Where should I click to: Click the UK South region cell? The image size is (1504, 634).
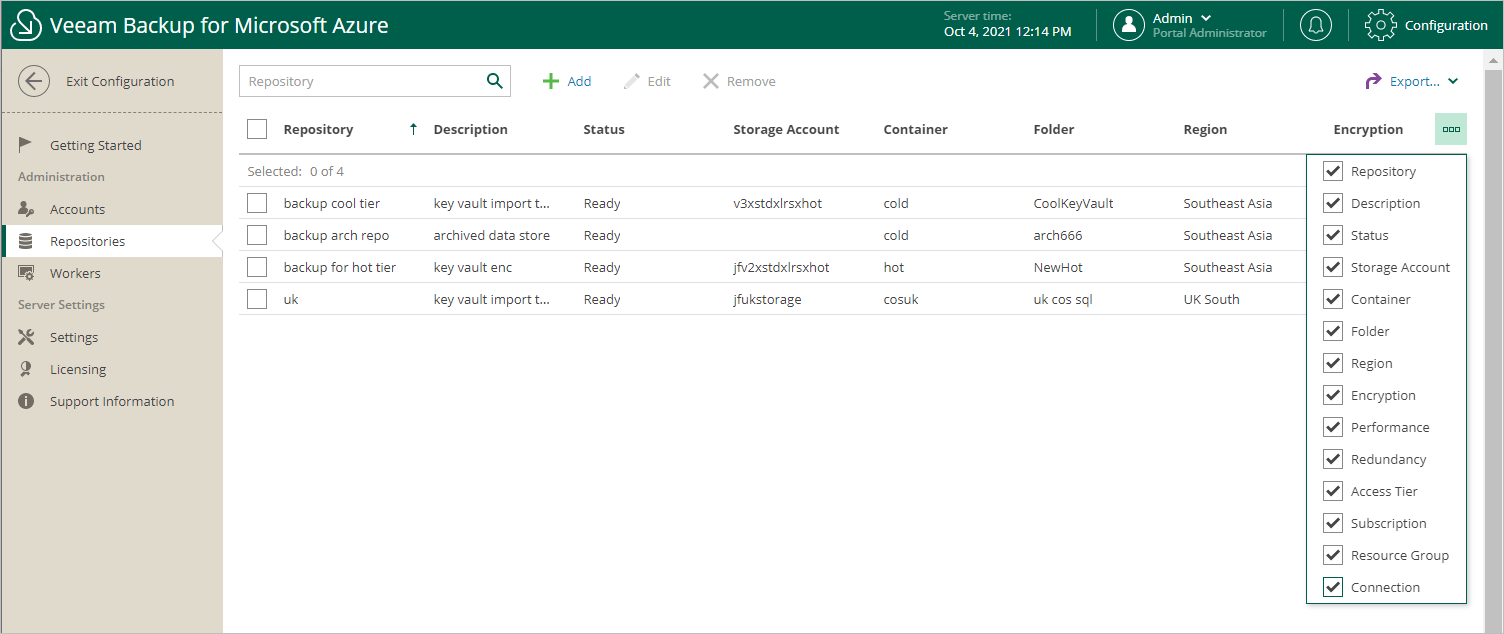pos(1211,299)
